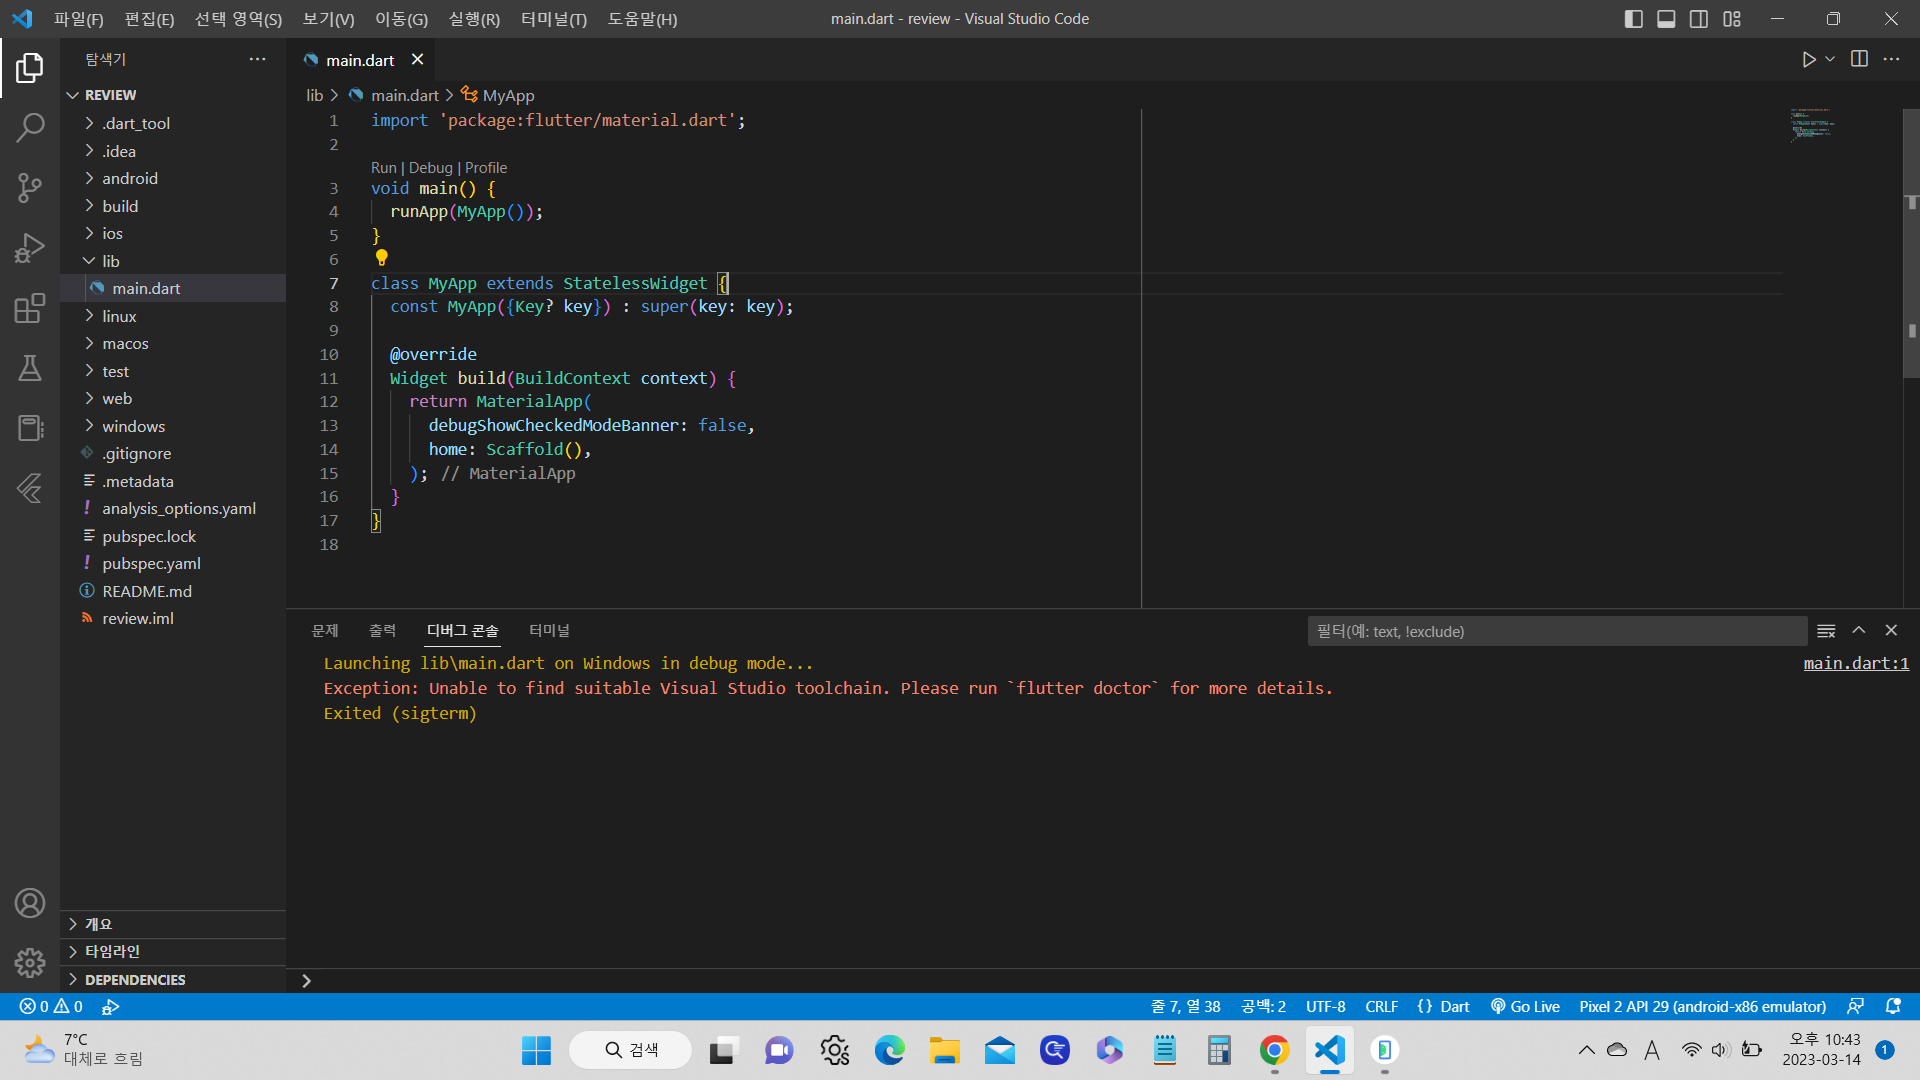The height and width of the screenshot is (1080, 1920).
Task: Open the Run and Debug view
Action: [30, 247]
